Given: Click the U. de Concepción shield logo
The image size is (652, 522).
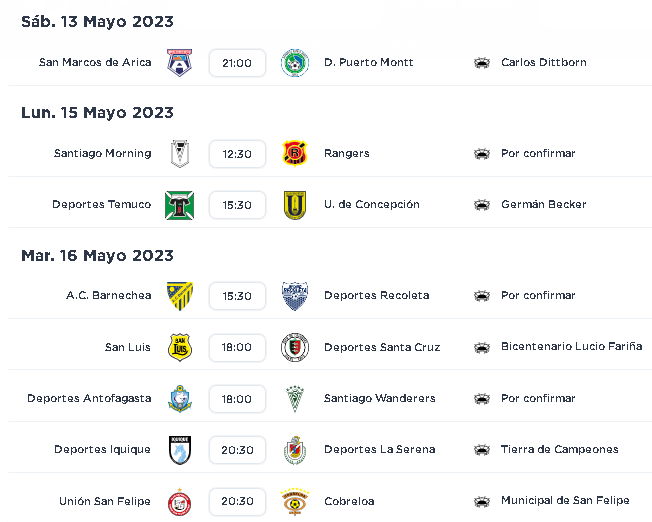Looking at the screenshot, I should coord(295,205).
